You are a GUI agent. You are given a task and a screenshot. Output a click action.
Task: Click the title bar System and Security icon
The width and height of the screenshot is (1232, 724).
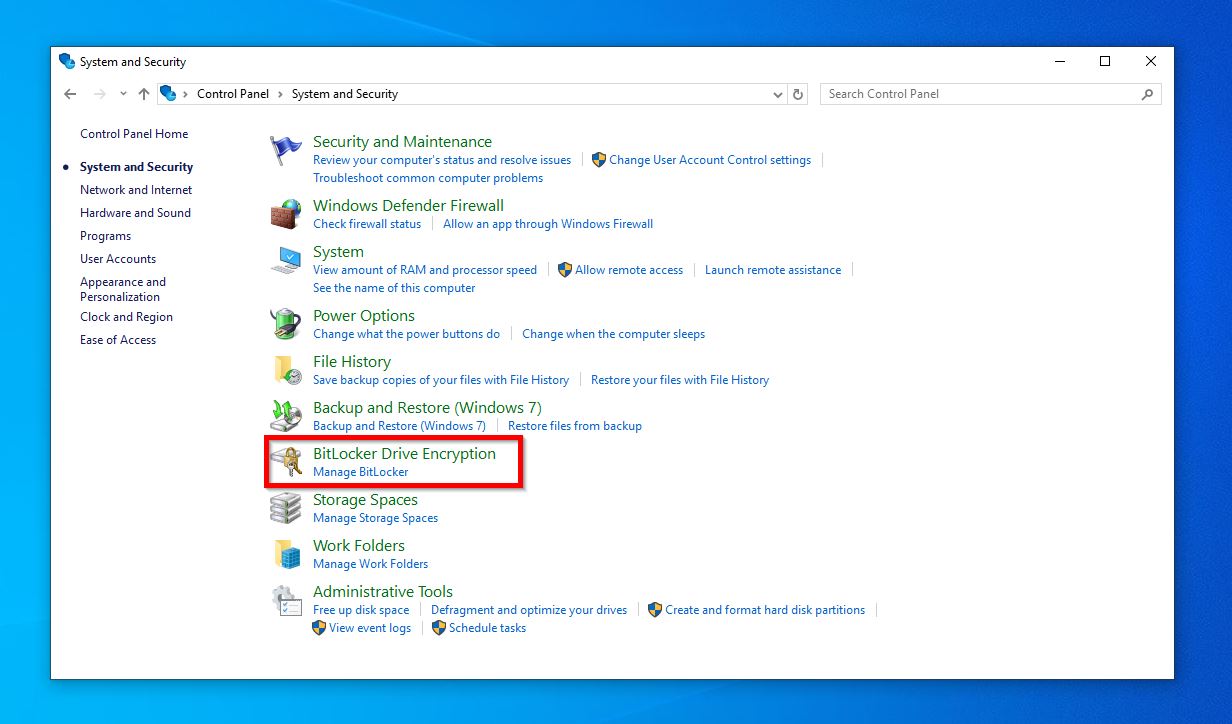67,61
